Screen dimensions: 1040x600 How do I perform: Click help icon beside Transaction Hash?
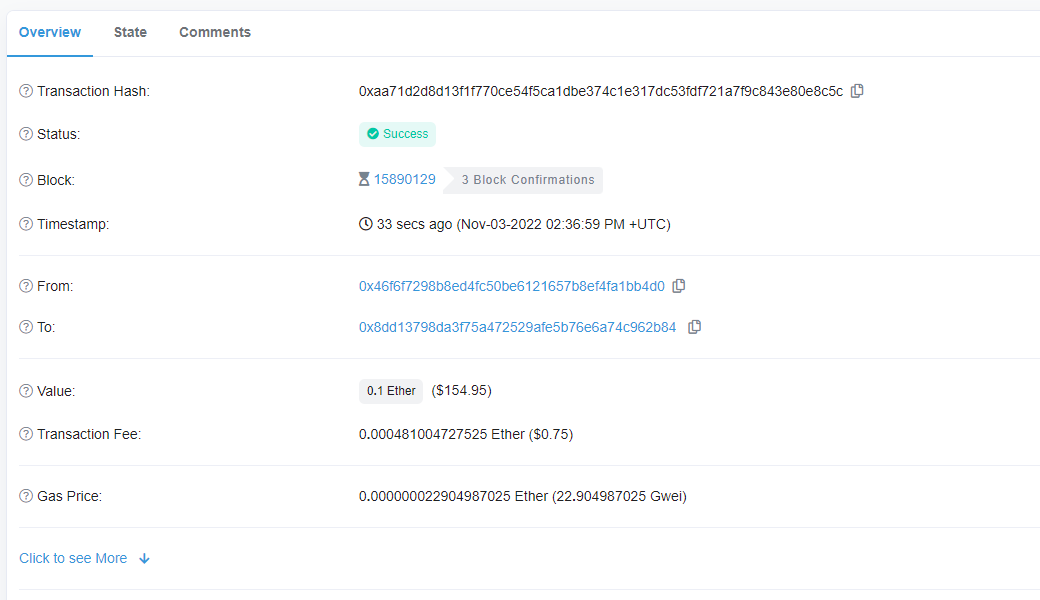coord(26,91)
